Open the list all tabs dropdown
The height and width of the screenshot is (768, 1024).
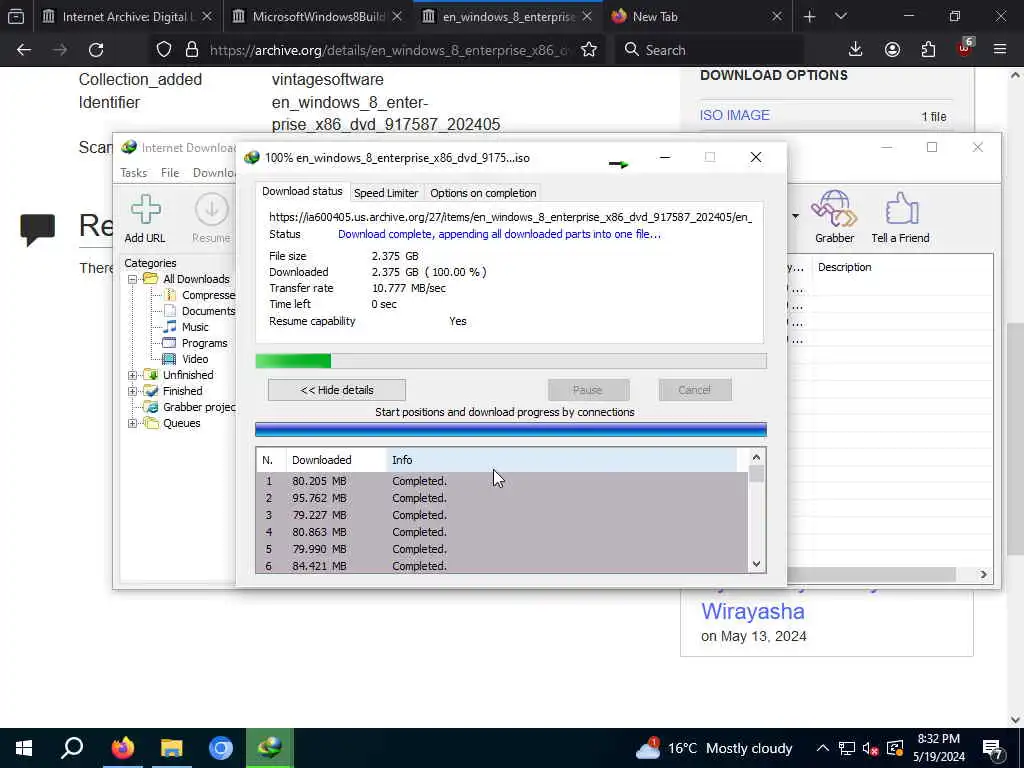click(x=840, y=16)
